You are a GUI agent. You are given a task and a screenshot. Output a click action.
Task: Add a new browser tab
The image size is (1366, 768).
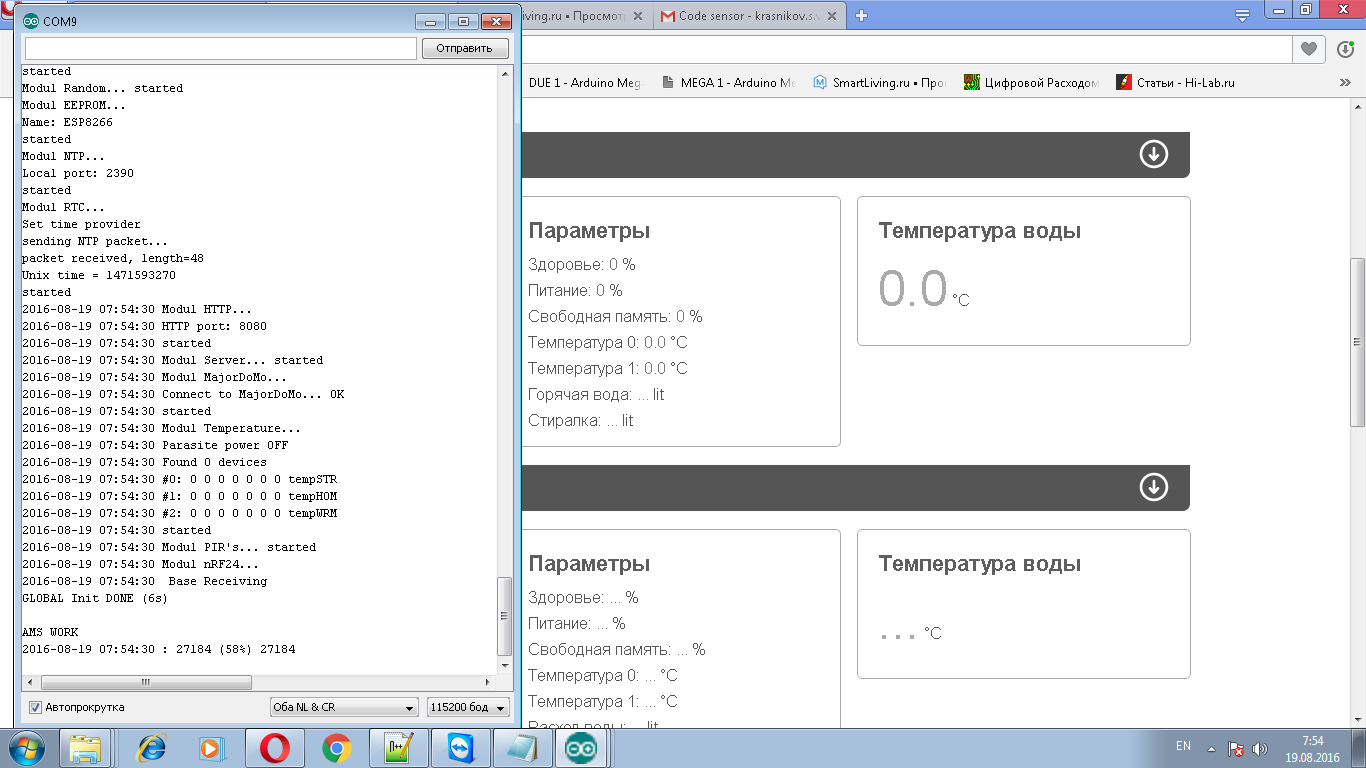point(861,15)
